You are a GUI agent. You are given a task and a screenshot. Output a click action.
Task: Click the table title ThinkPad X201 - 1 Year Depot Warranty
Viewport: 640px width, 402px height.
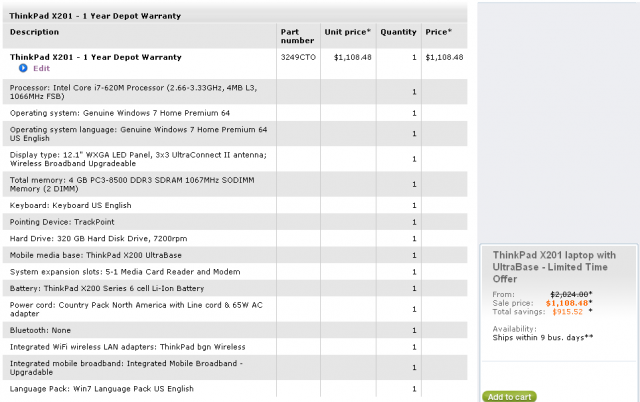click(x=95, y=16)
